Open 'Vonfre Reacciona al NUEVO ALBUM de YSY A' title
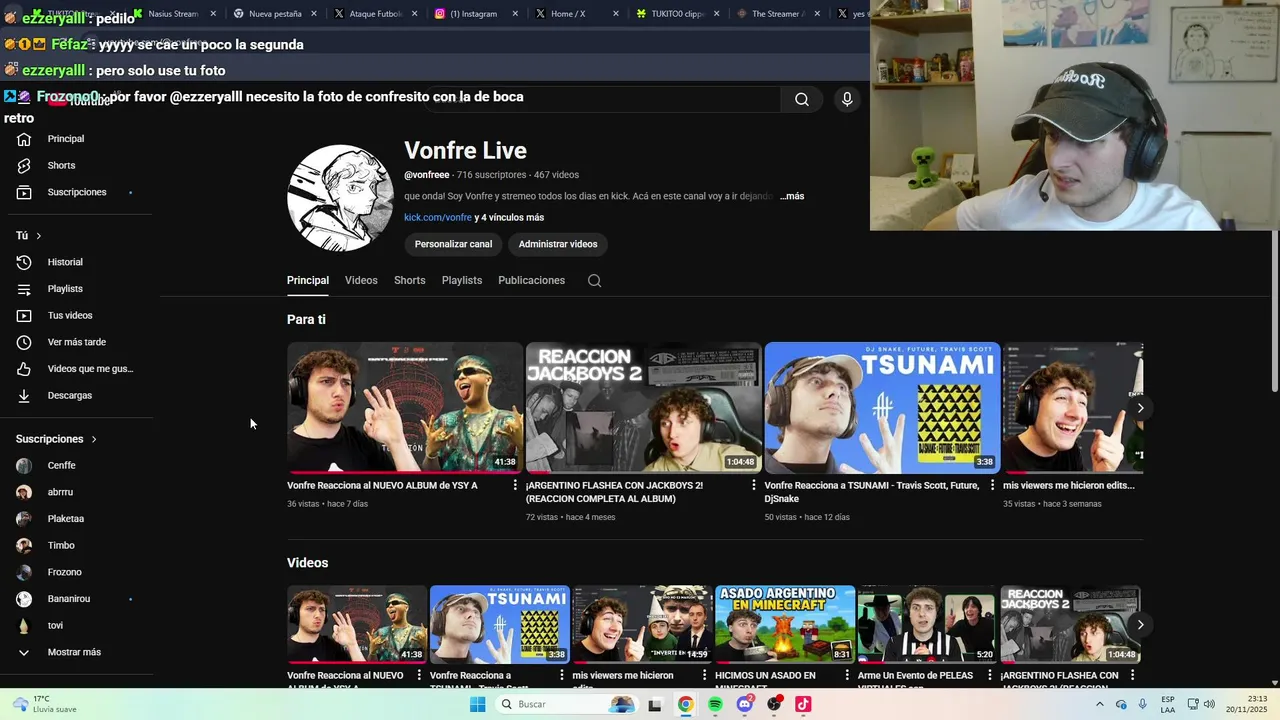1280x720 pixels. pos(382,485)
